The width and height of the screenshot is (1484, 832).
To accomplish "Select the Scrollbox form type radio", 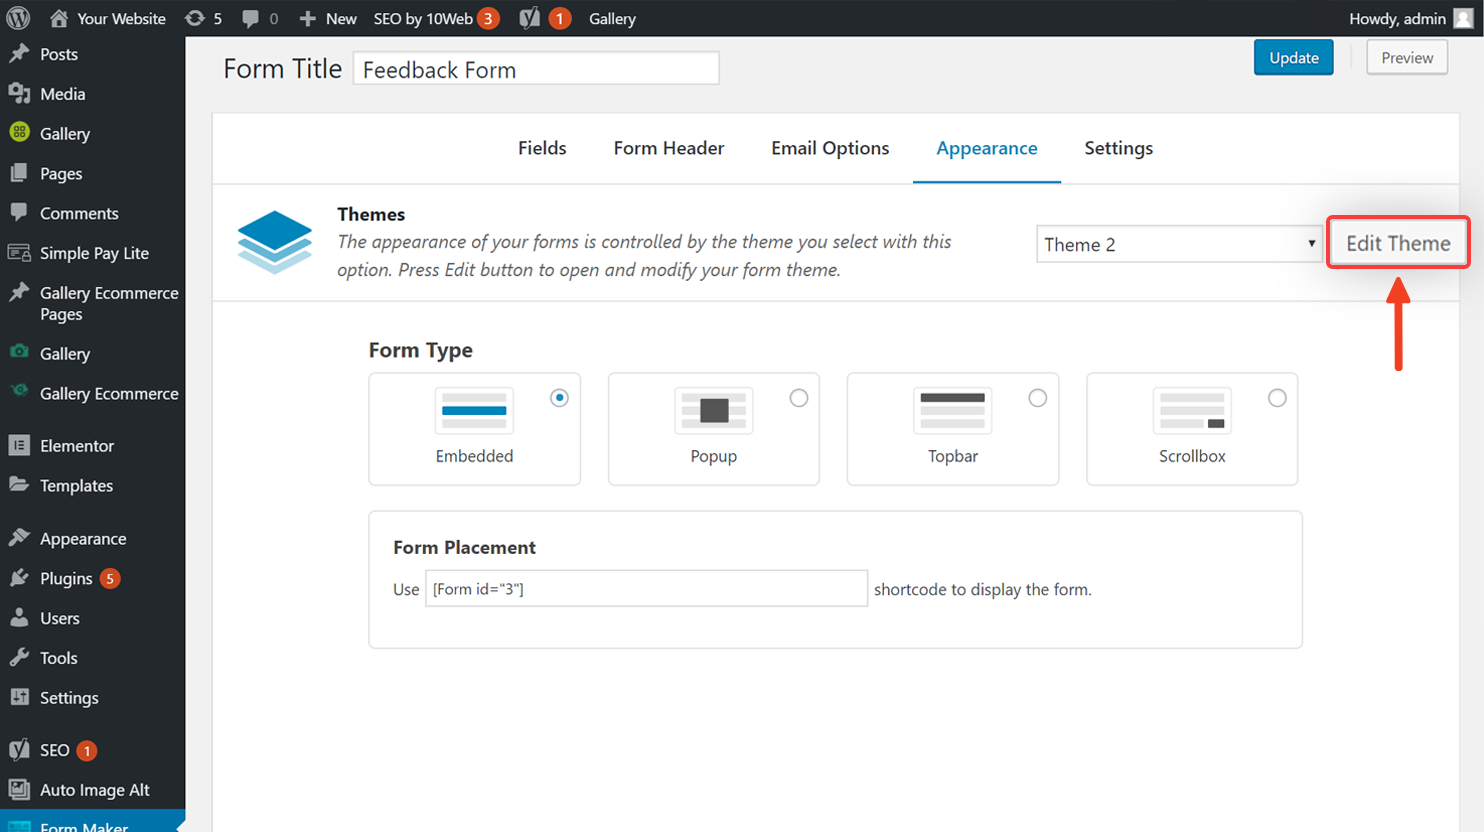I will point(1277,398).
